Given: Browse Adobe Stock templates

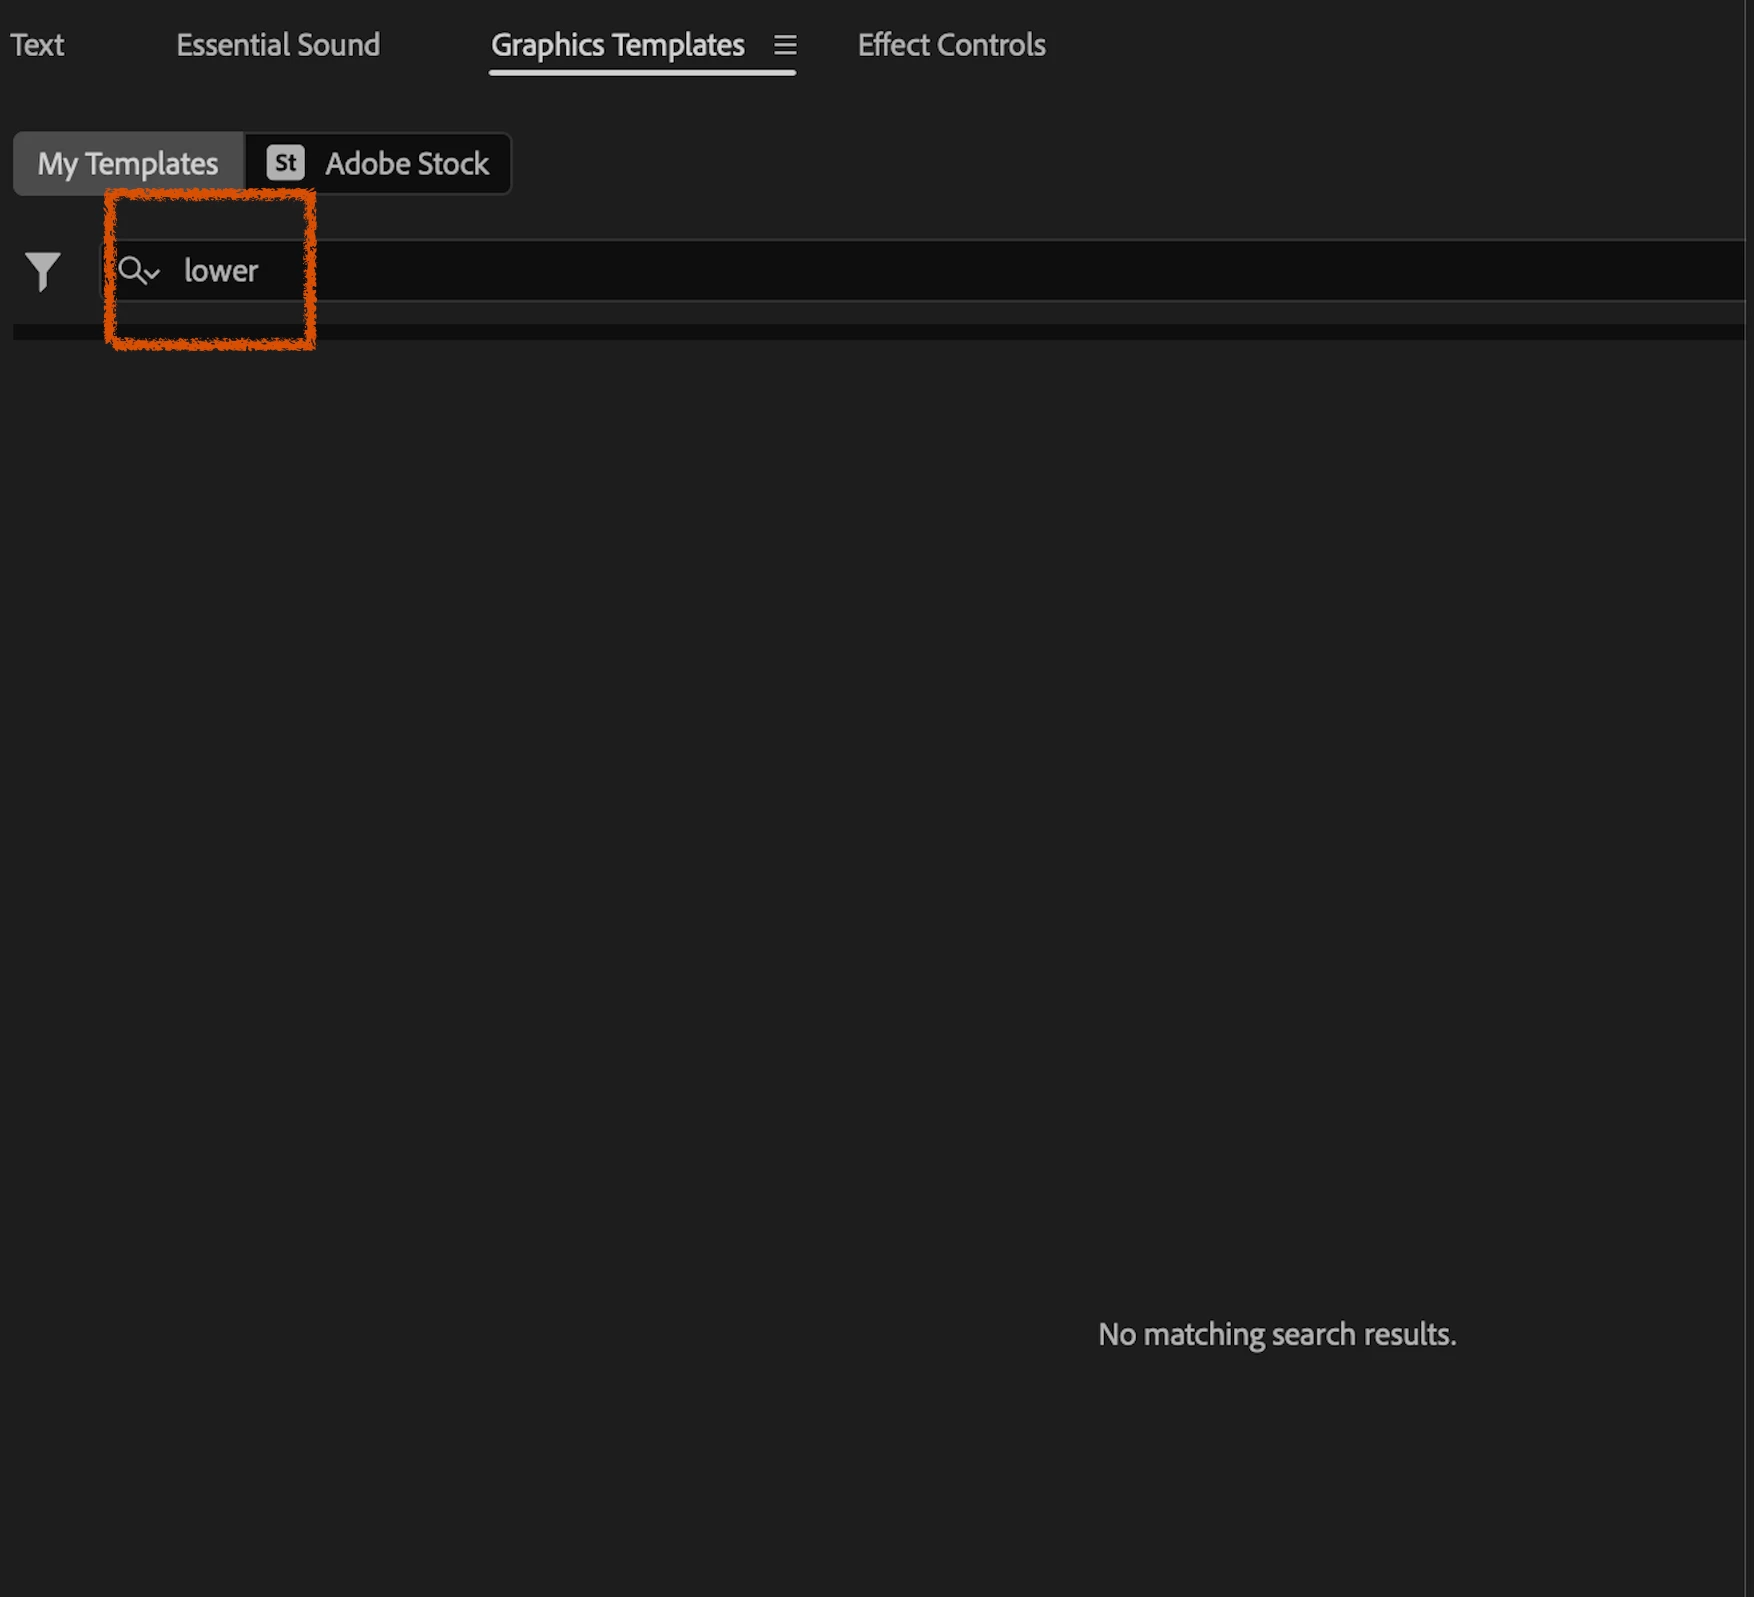Looking at the screenshot, I should [x=378, y=163].
